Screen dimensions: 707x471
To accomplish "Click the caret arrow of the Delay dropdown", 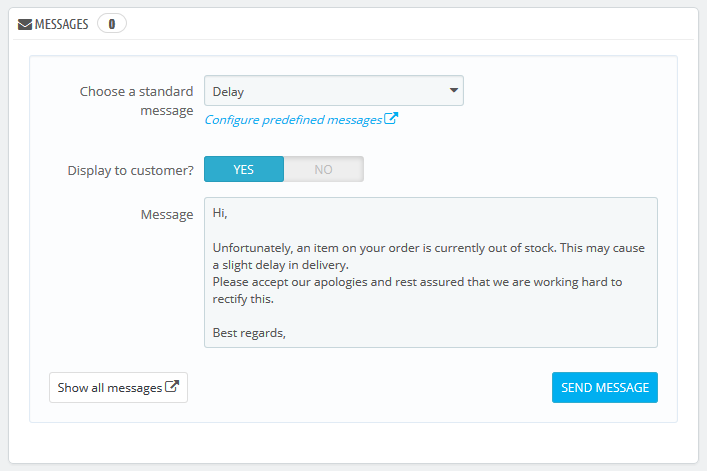I will pyautogui.click(x=454, y=91).
